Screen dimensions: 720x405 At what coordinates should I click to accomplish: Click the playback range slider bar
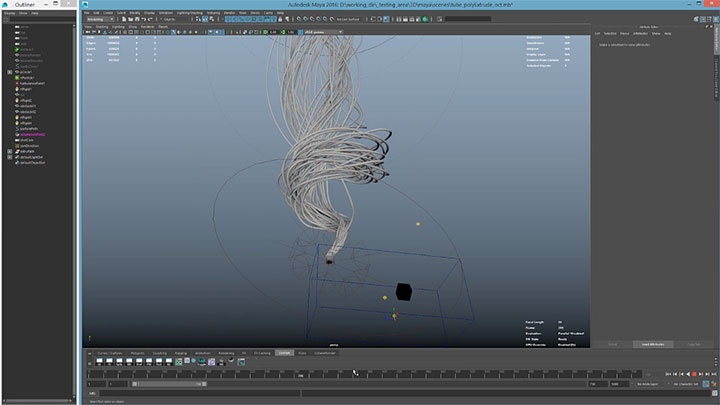169,384
